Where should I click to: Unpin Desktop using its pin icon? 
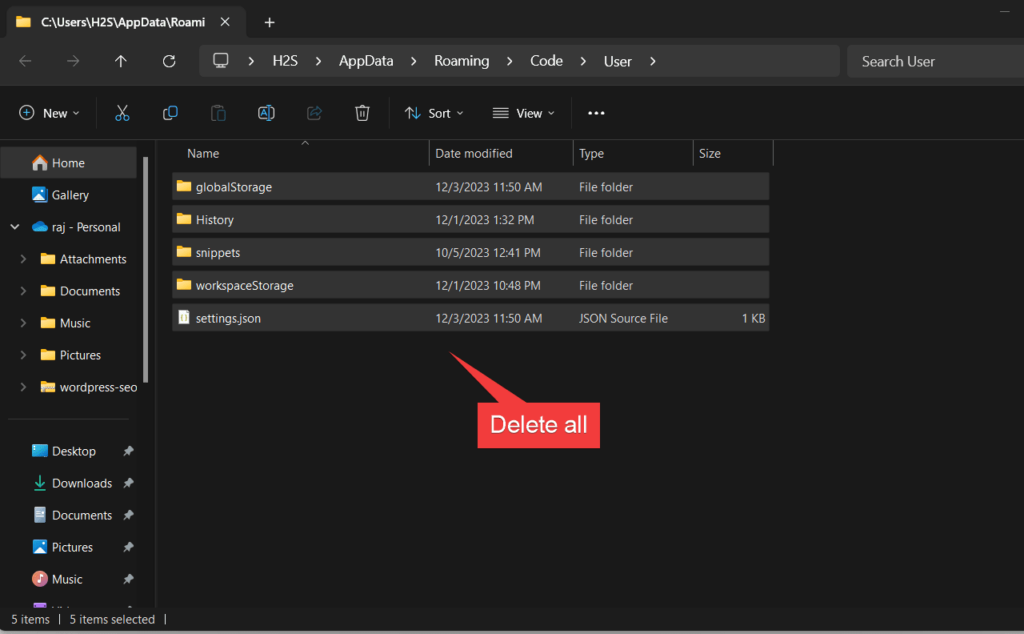pos(128,451)
